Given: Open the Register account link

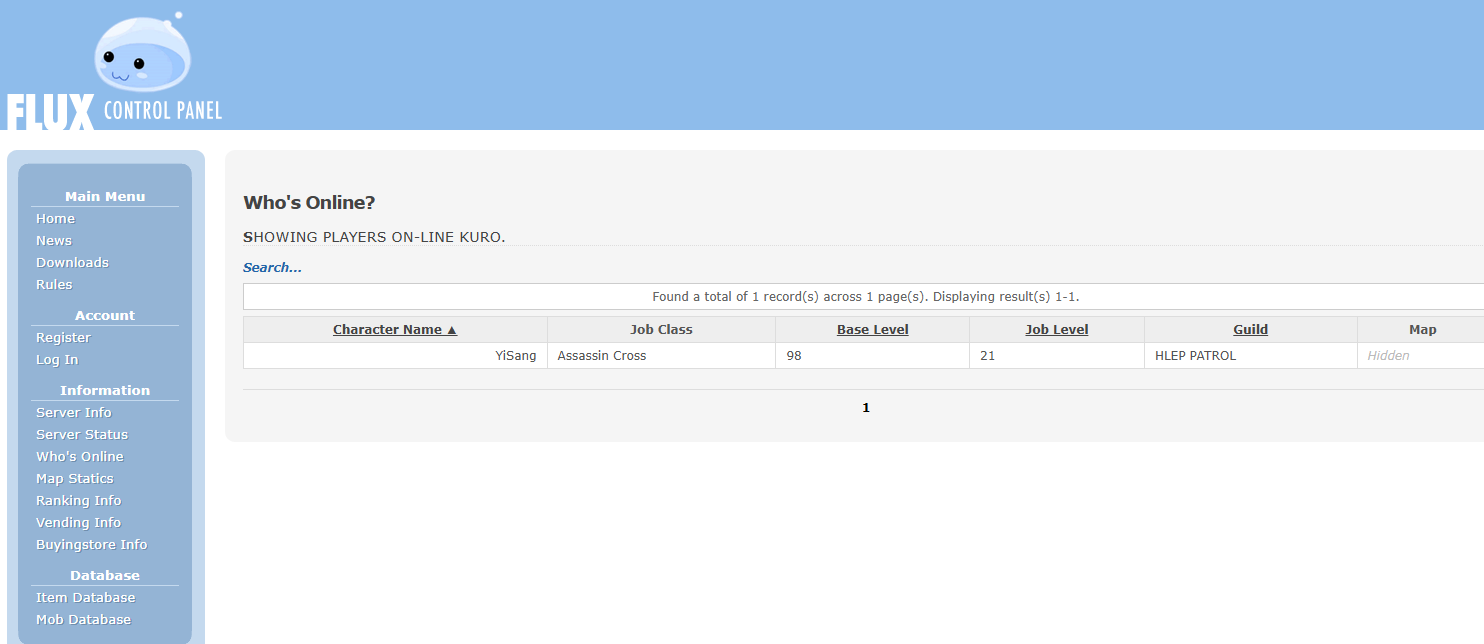Looking at the screenshot, I should pos(63,338).
